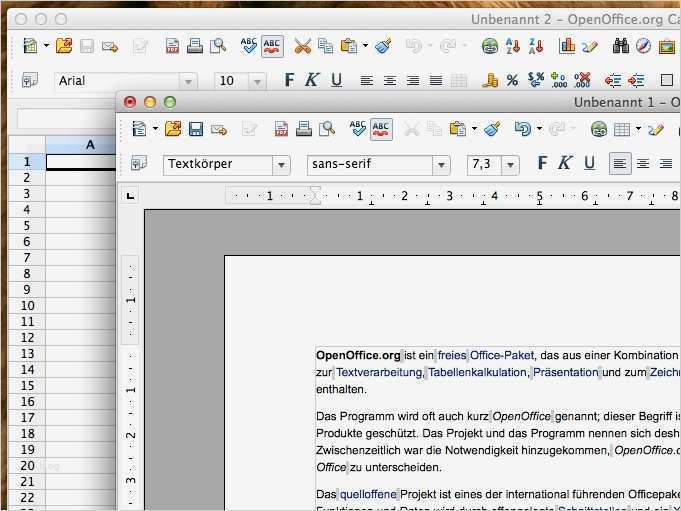
Task: Open Textkörper paragraph style dropdown
Action: coord(281,165)
